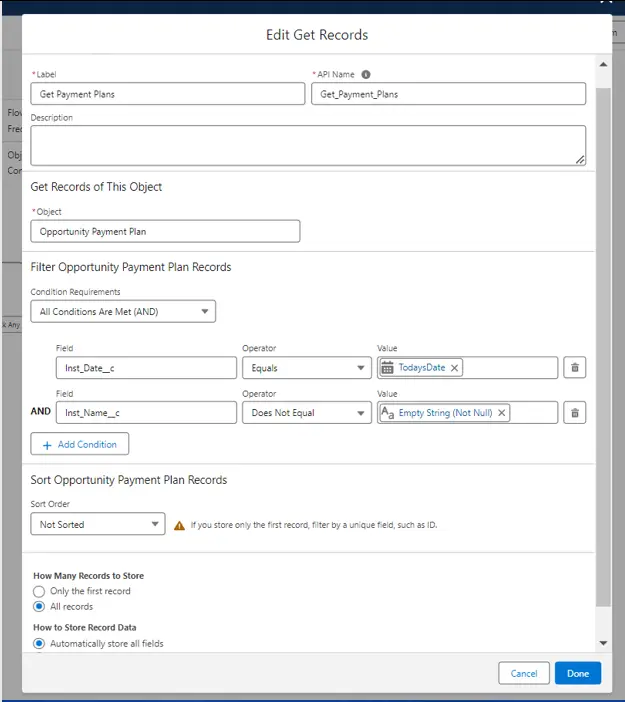
Task: Click the Add Condition button
Action: pos(80,444)
